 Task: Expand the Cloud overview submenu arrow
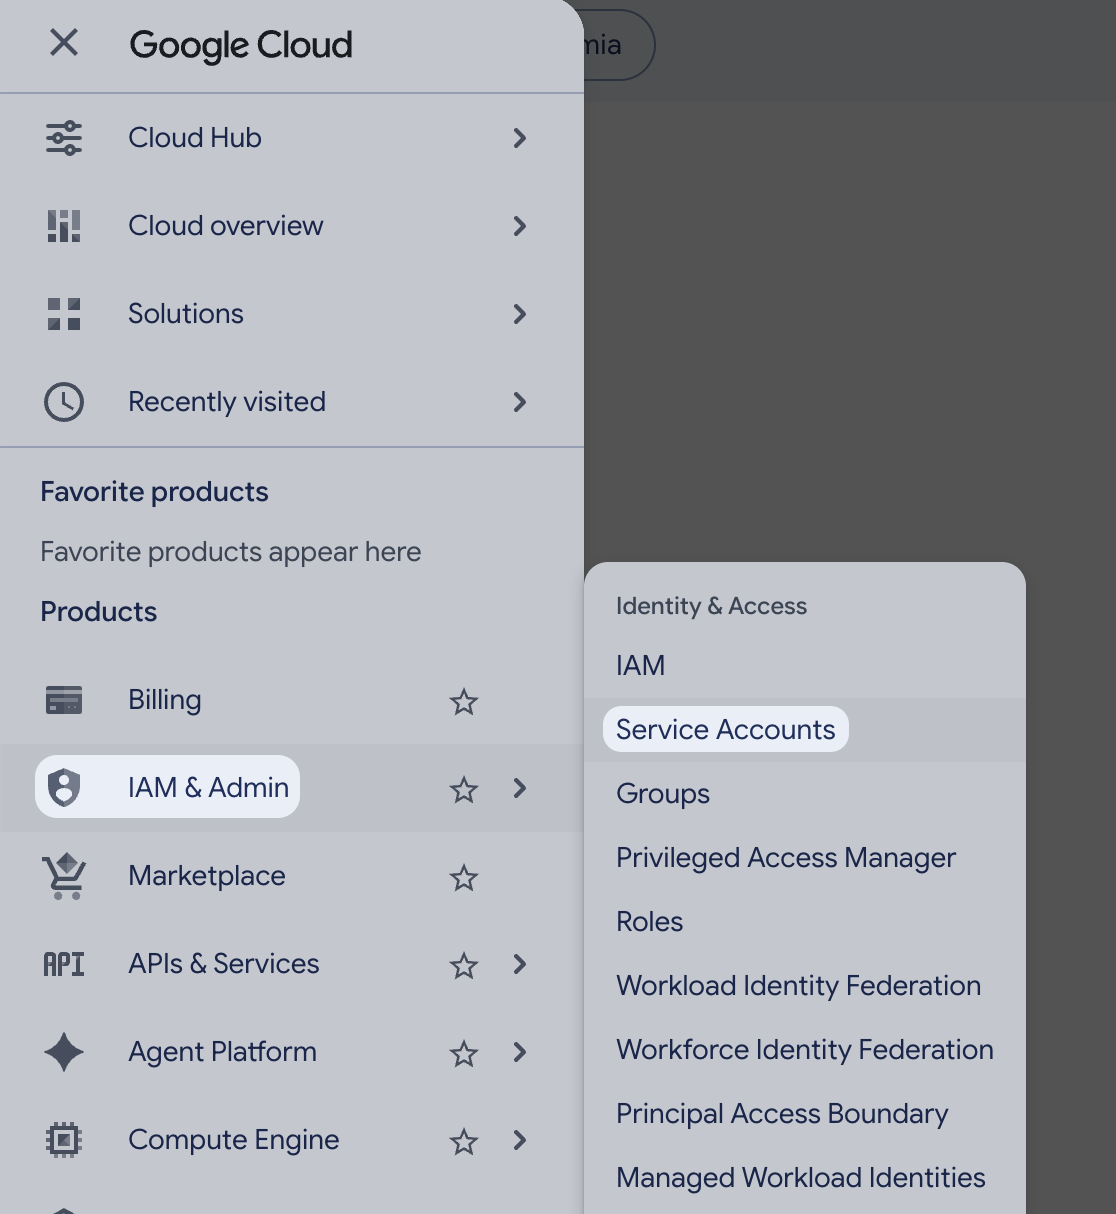pyautogui.click(x=520, y=226)
